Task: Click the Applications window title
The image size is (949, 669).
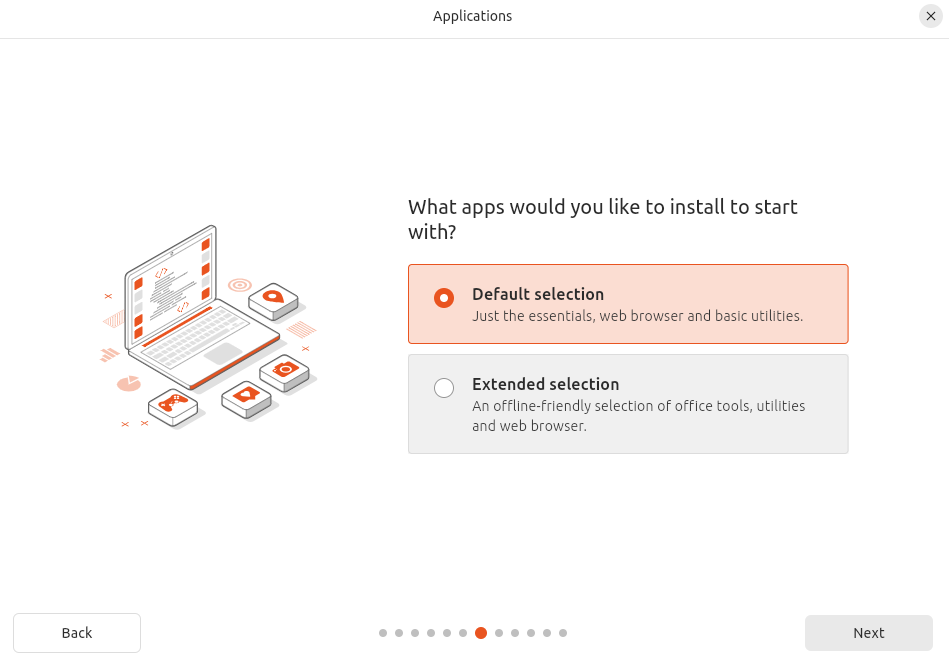Action: point(472,16)
